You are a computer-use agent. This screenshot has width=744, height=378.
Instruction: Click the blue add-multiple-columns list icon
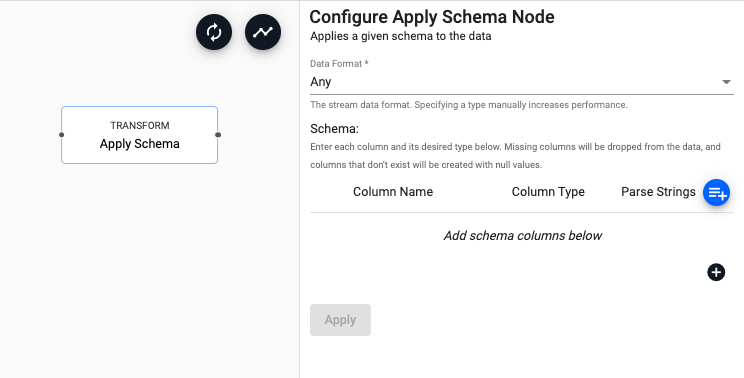(x=716, y=193)
